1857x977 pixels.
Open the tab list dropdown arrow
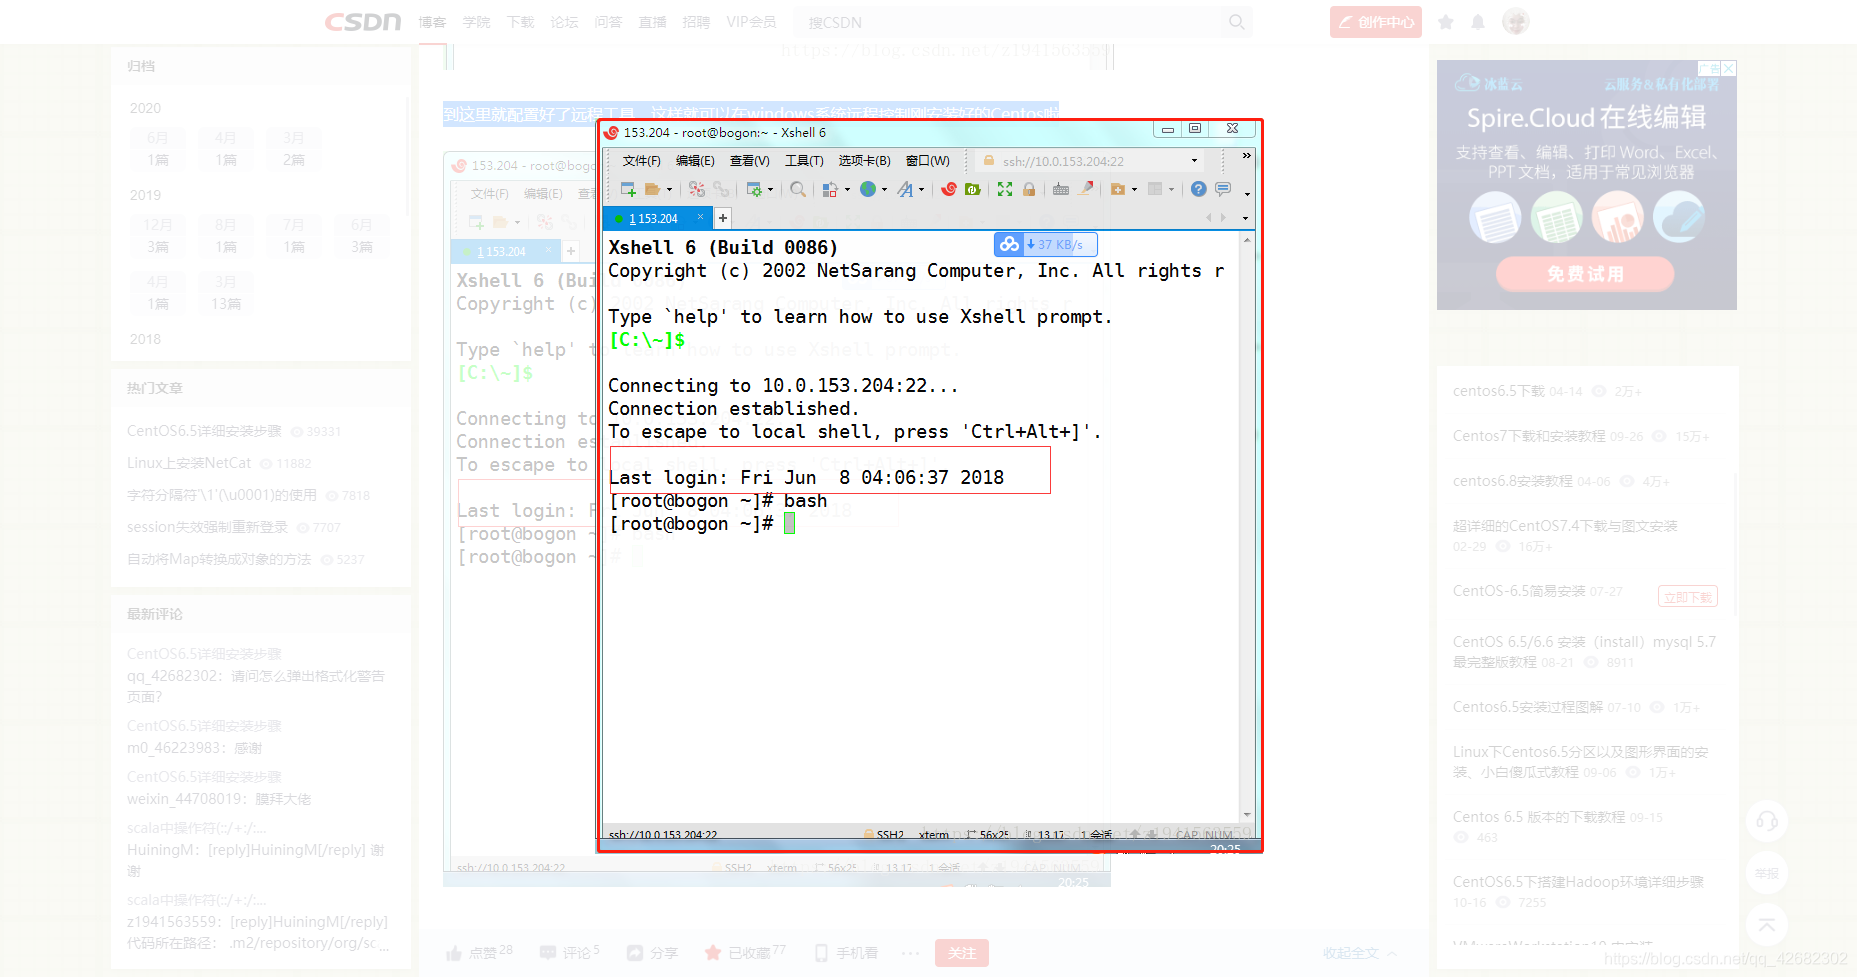[1245, 218]
